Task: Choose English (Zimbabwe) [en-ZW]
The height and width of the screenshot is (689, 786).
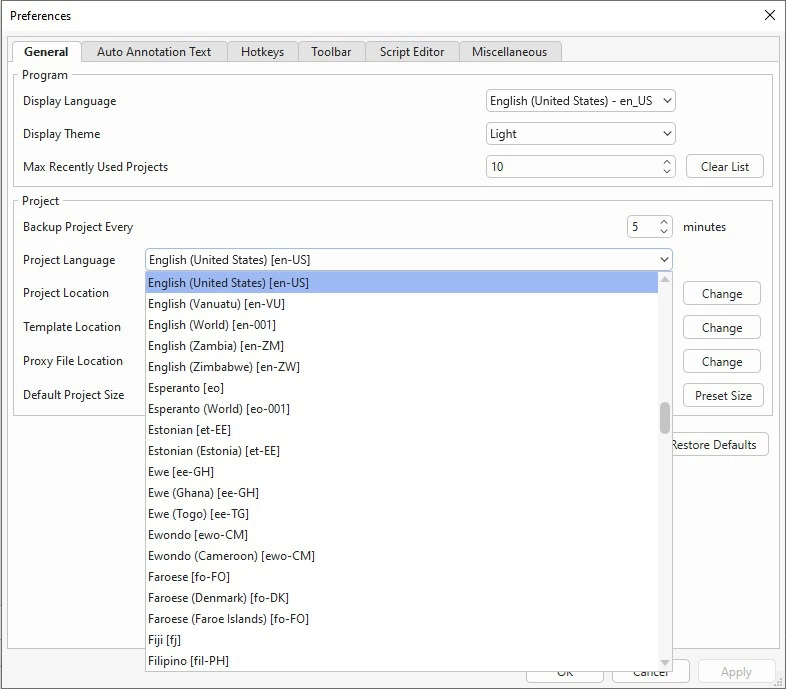Action: (402, 367)
